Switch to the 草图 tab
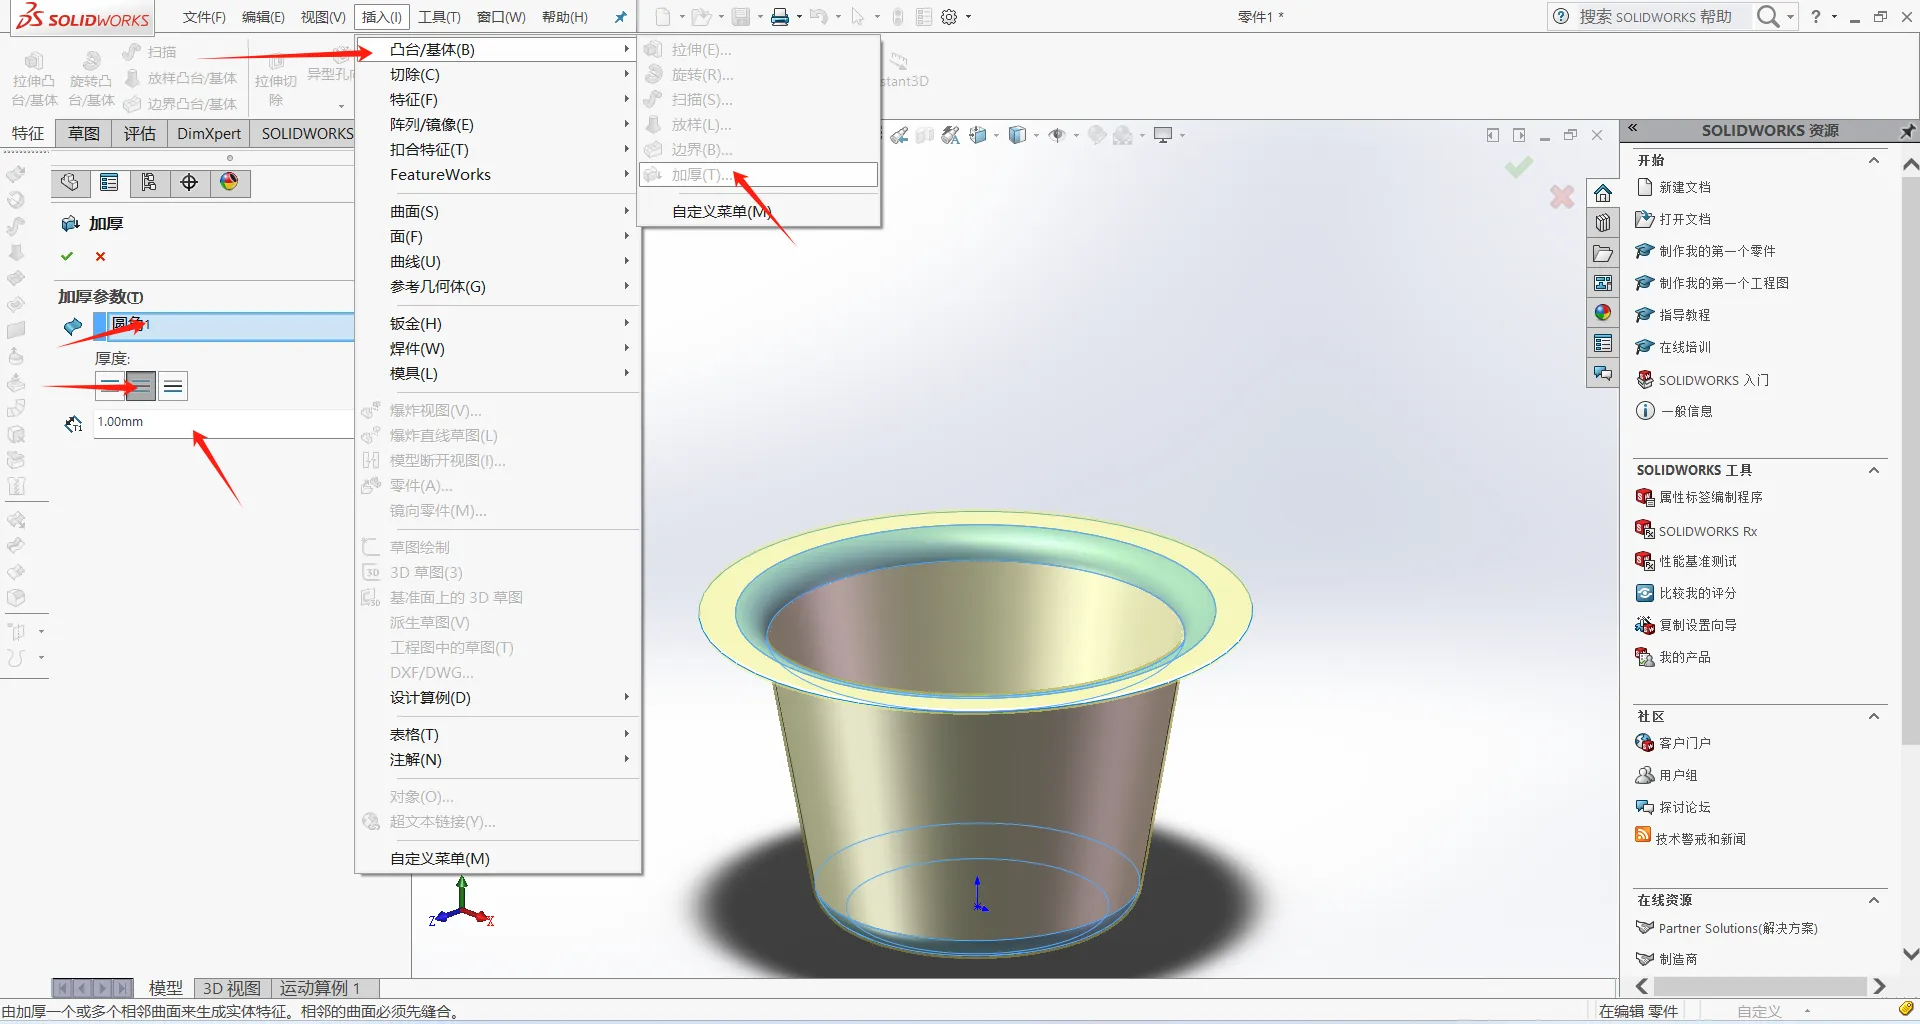 click(x=84, y=133)
